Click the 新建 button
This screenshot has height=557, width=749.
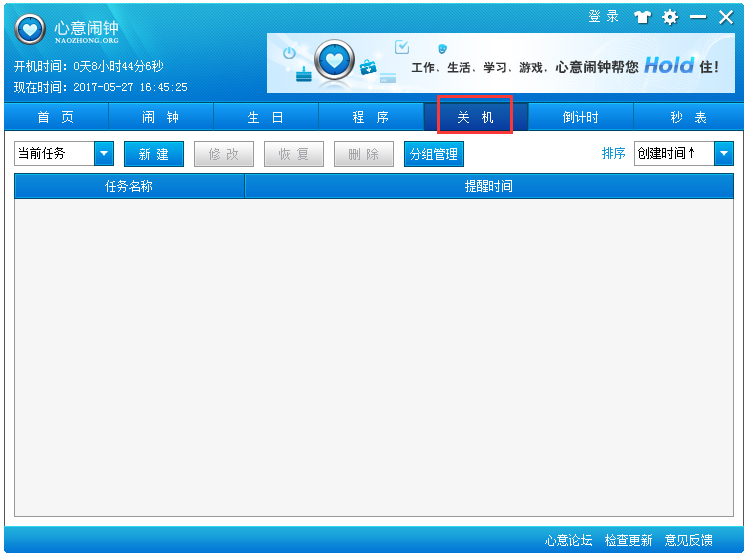[x=154, y=154]
